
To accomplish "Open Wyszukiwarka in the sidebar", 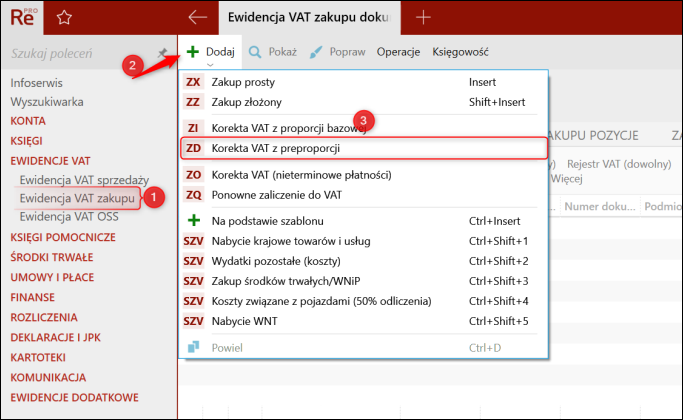I will 47,102.
